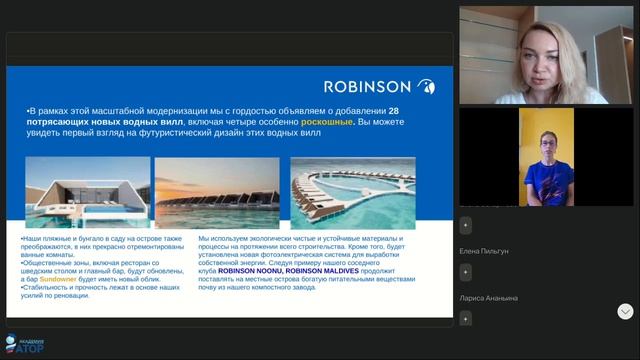The image size is (640, 360).
Task: Click ROBINSON NOONU, ROBINSON MALDIVES text
Action: coord(289,271)
